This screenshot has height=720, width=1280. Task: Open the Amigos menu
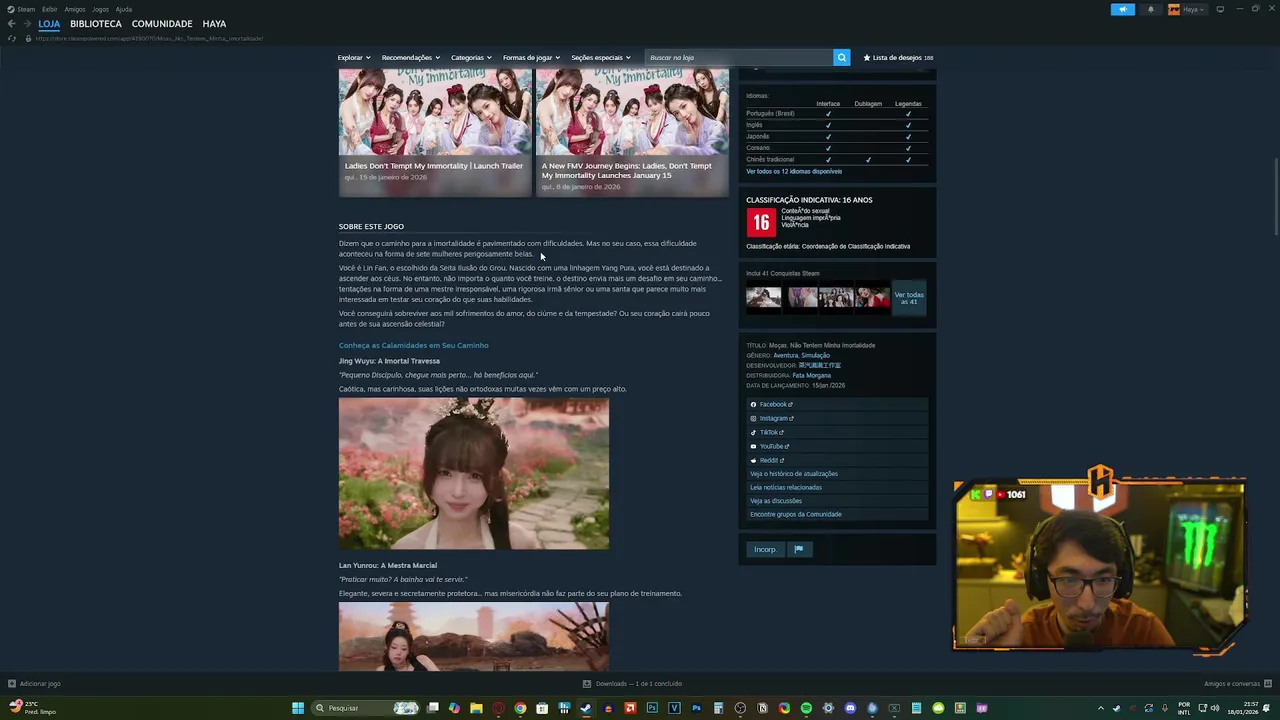[75, 9]
